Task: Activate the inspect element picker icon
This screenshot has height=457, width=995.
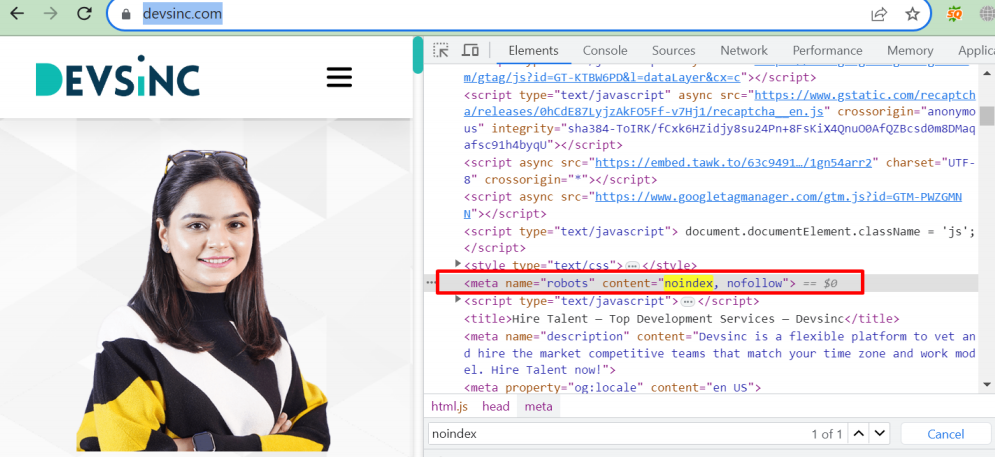Action: (x=441, y=50)
